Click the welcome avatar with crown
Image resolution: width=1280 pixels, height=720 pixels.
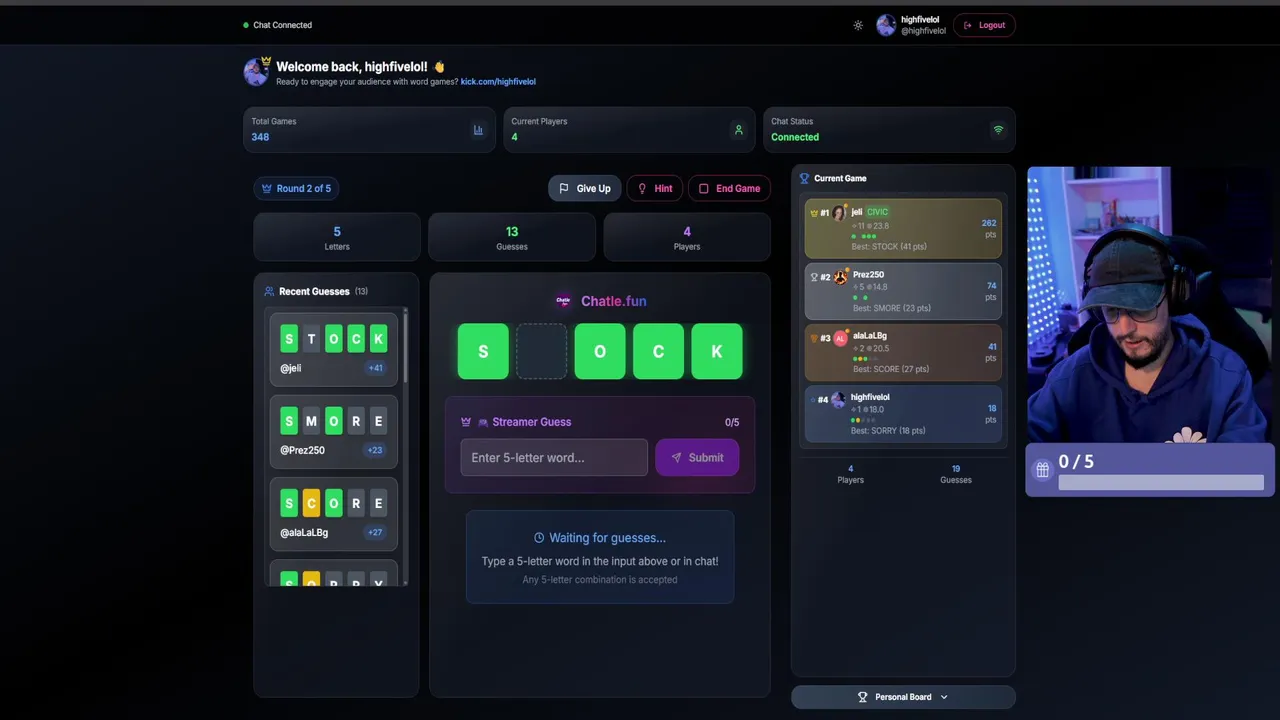pyautogui.click(x=257, y=72)
